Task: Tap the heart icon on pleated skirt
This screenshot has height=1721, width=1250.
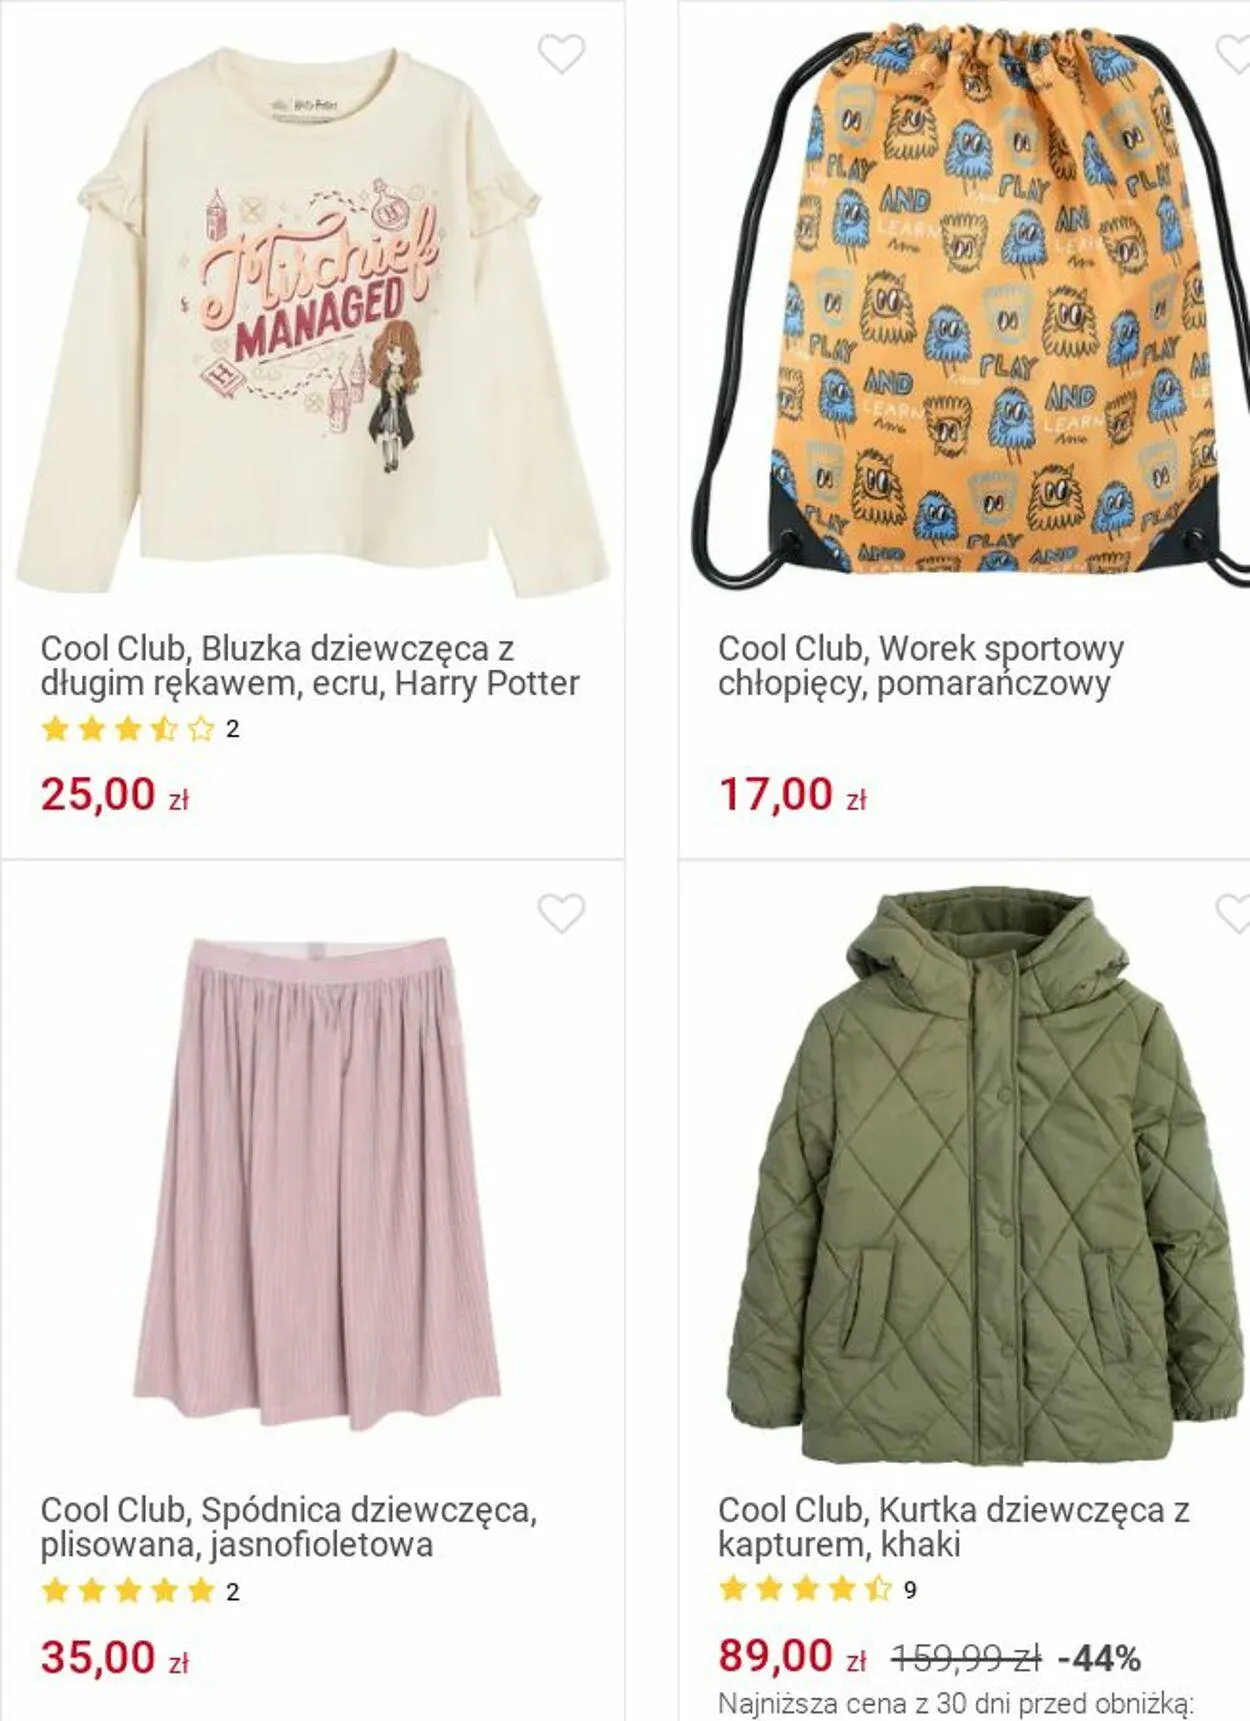Action: coord(561,913)
